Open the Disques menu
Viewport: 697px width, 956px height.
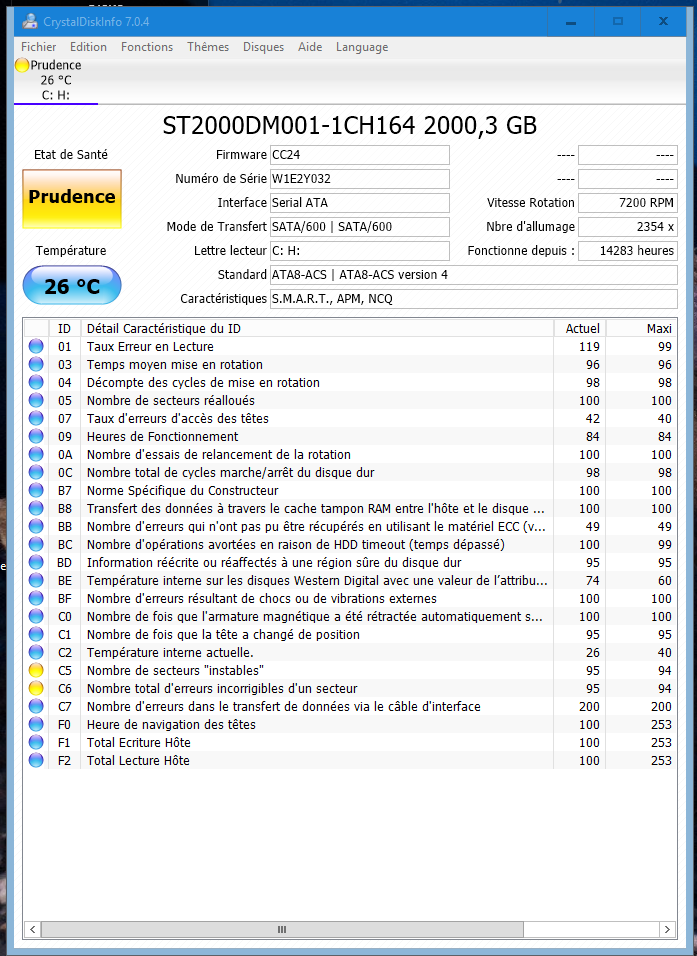click(263, 47)
